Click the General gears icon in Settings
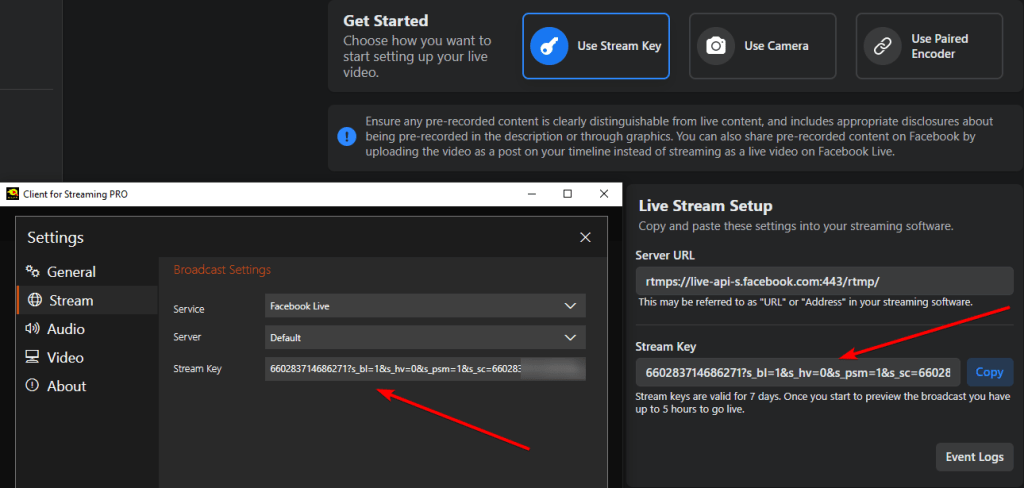 pyautogui.click(x=33, y=271)
